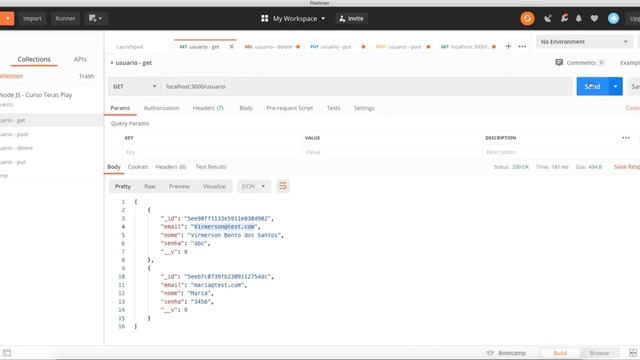The width and height of the screenshot is (640, 360).
Task: Open the notifications bell
Action: coord(579,18)
